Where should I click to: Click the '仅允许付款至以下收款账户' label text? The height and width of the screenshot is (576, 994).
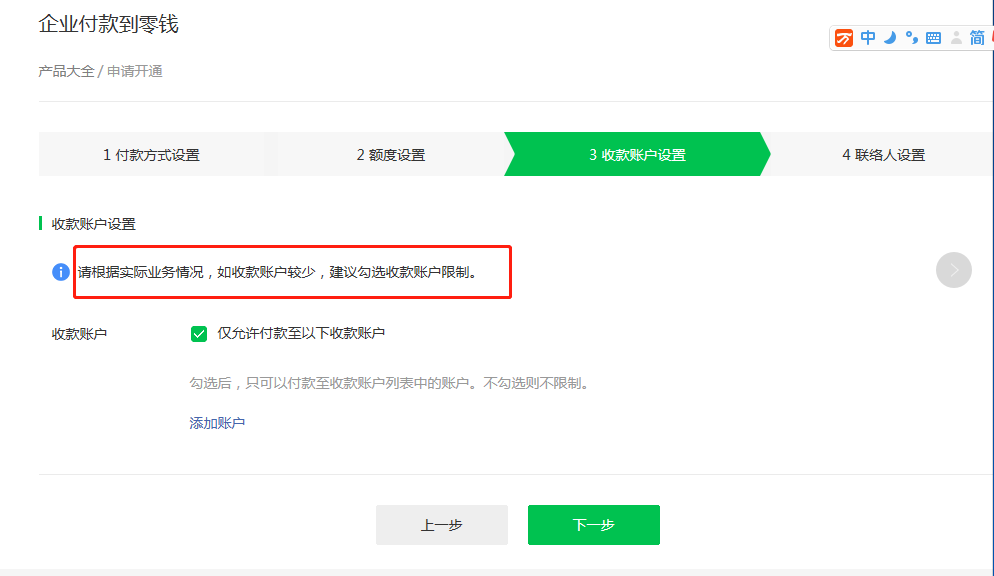click(x=301, y=333)
